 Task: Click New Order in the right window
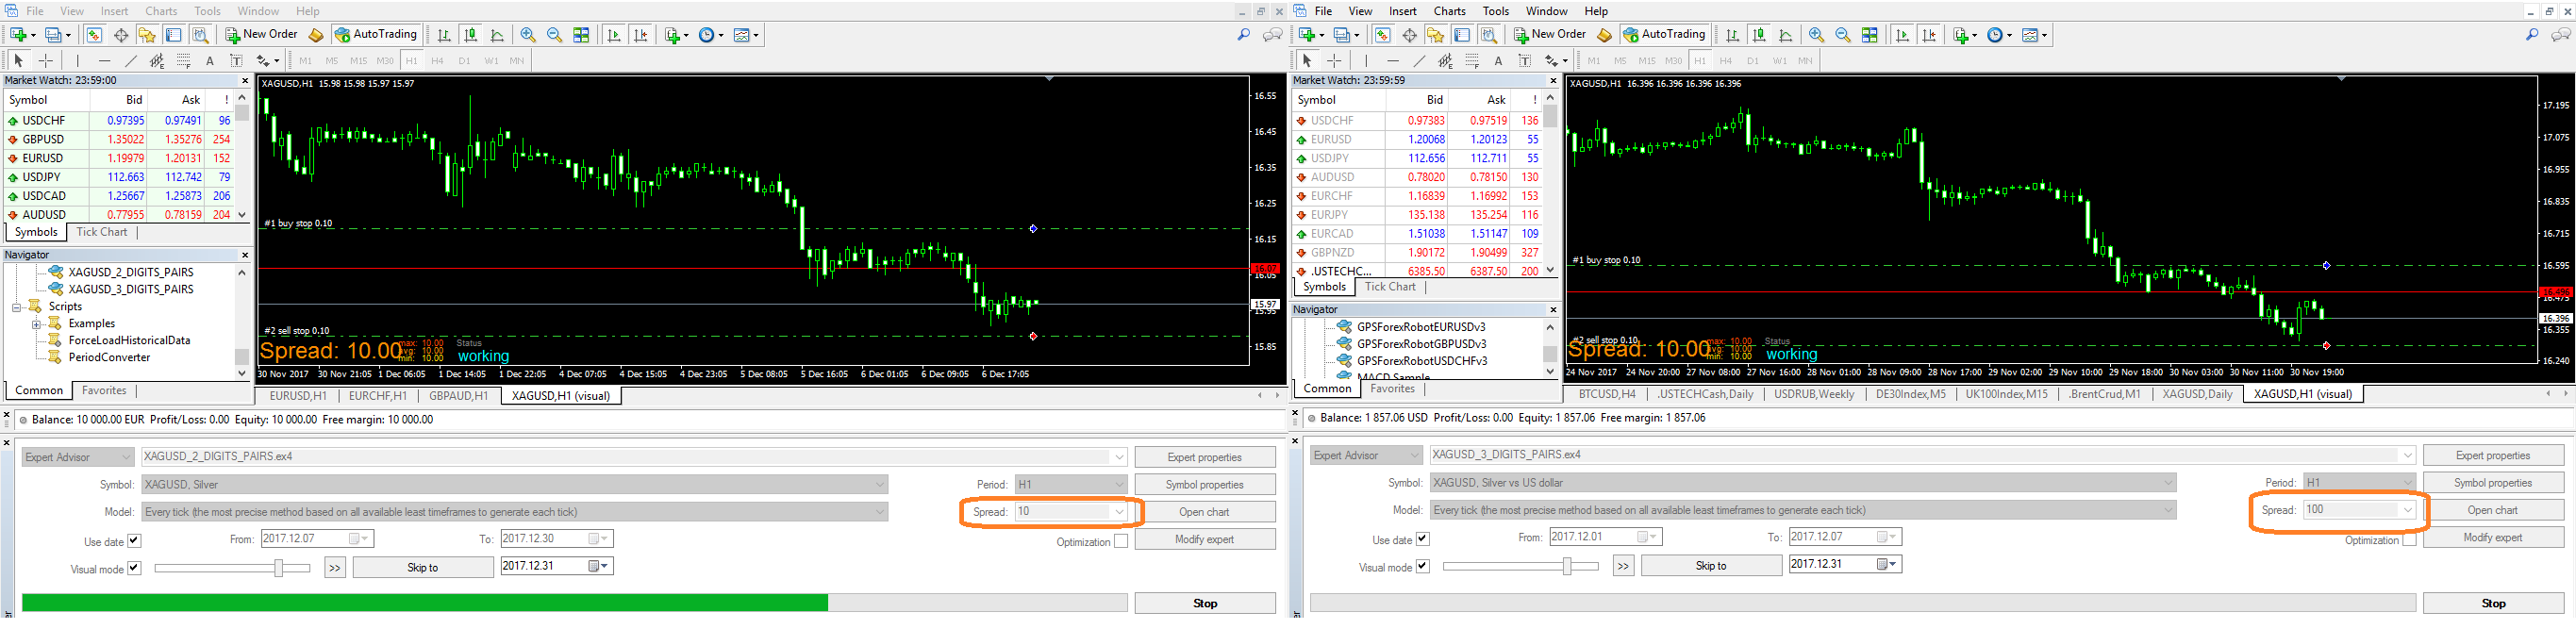point(1550,35)
